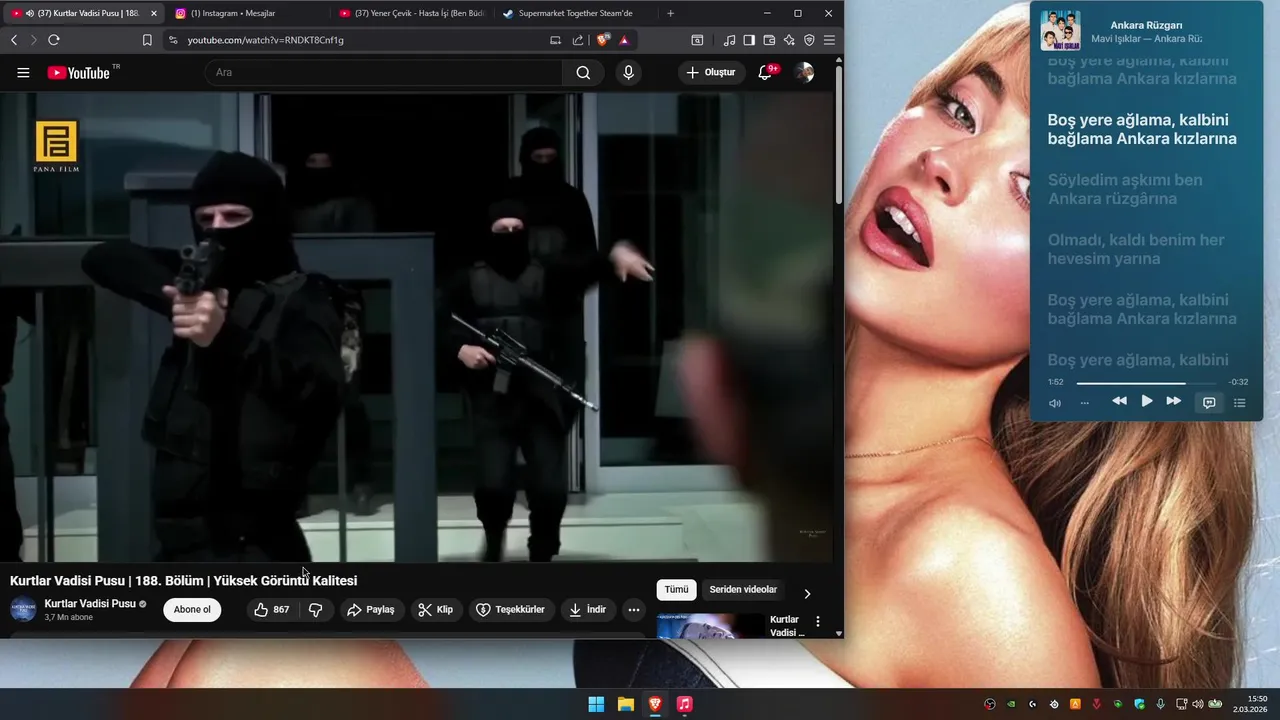Image resolution: width=1280 pixels, height=720 pixels.
Task: Click the Oluştur create button
Action: [x=711, y=72]
